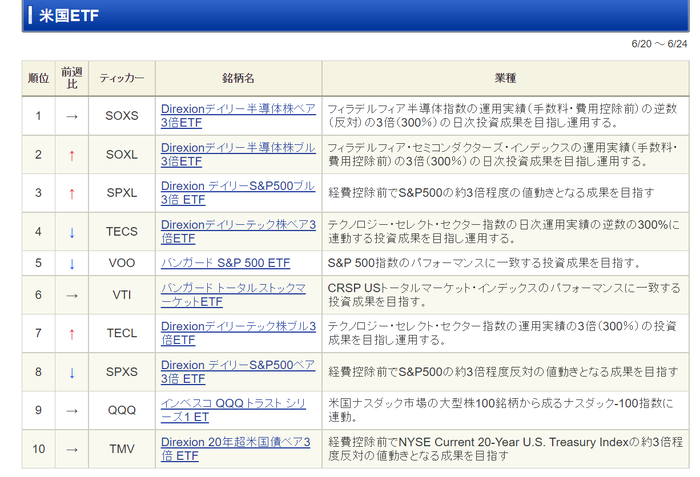
Task: Open Direxion 20年超米国債ベア3倍 ETF link
Action: click(x=235, y=449)
